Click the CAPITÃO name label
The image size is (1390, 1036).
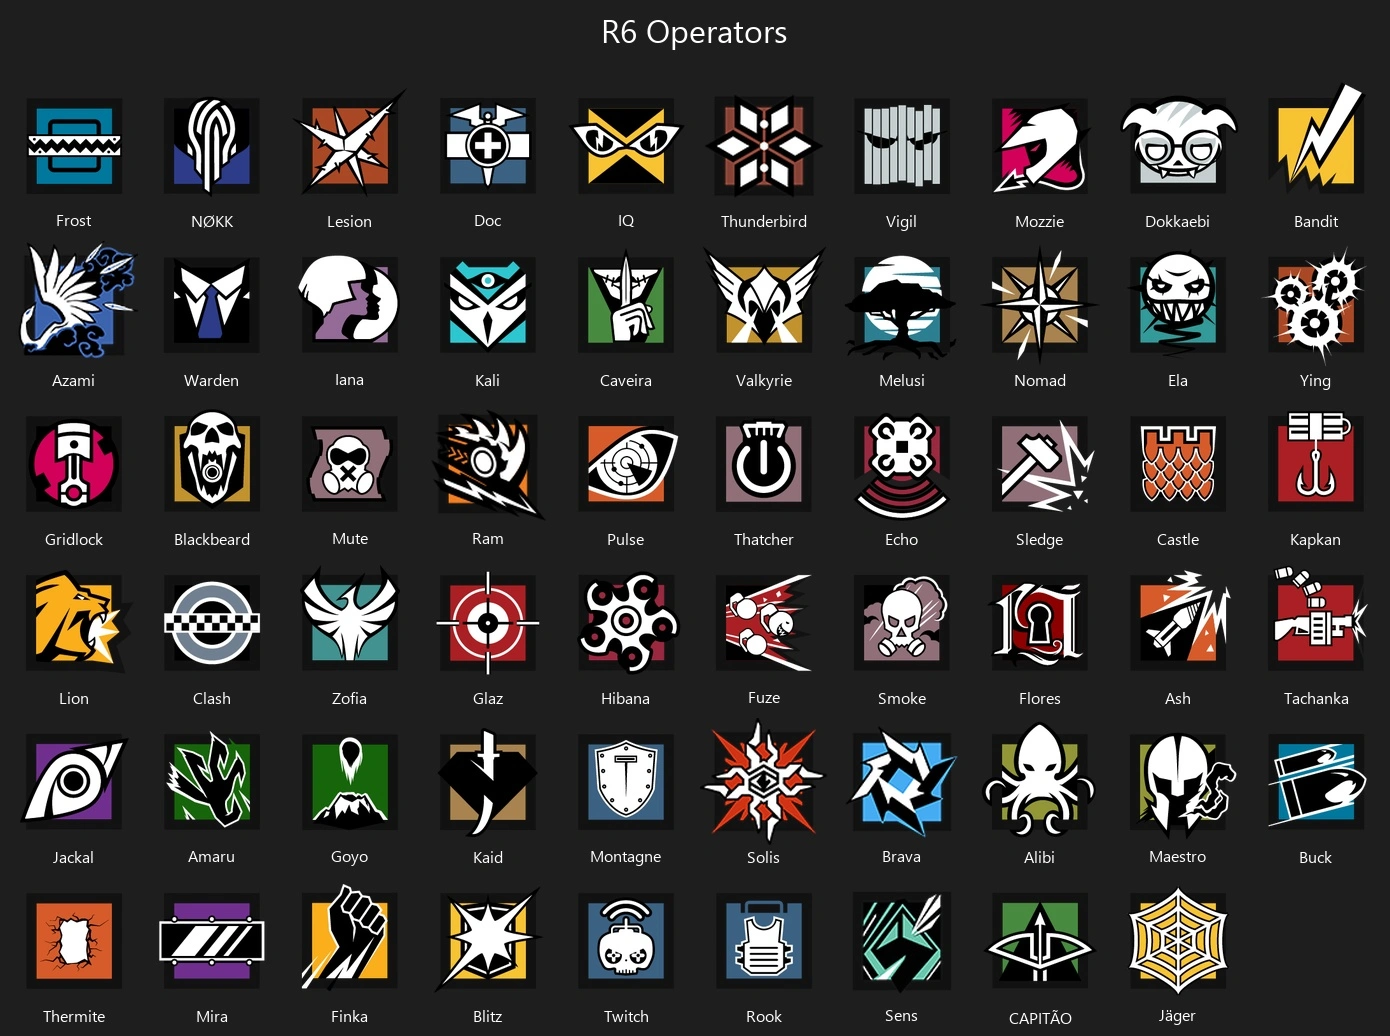pyautogui.click(x=1040, y=1018)
